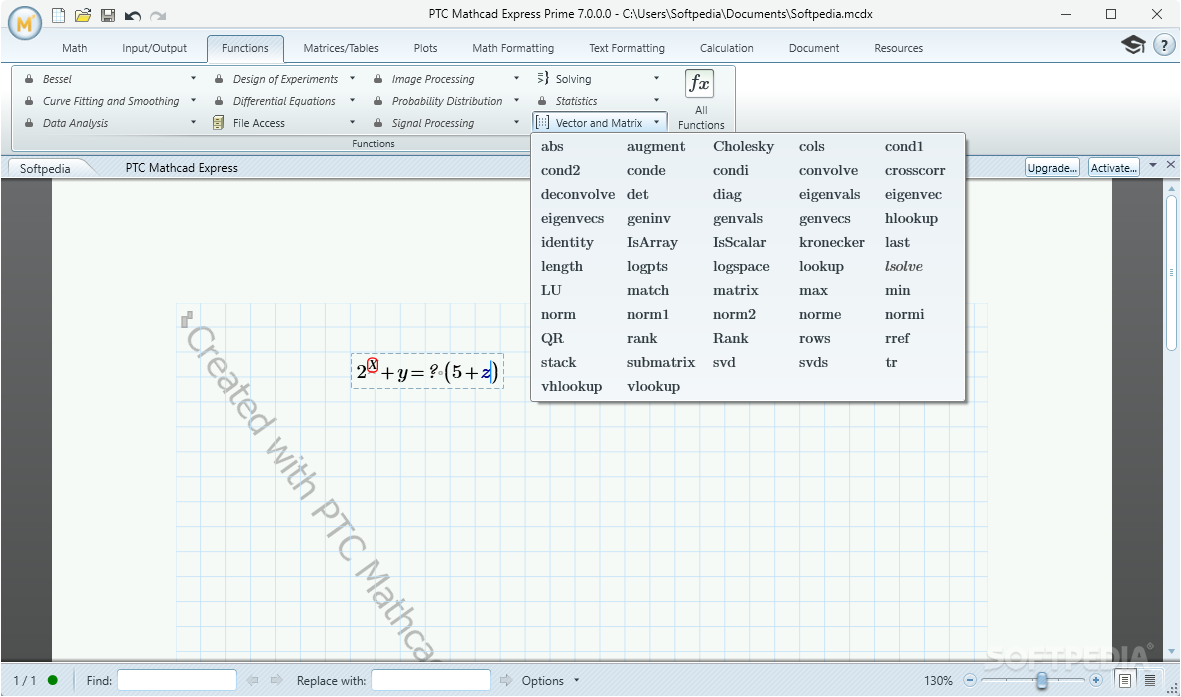
Task: Switch to page view icon
Action: pyautogui.click(x=1125, y=680)
